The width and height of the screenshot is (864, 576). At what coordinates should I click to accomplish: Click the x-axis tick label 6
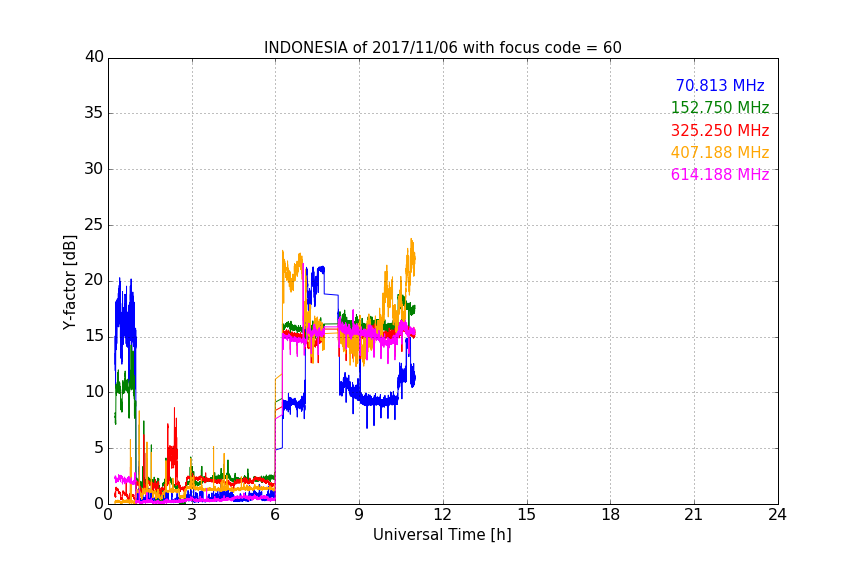click(275, 515)
